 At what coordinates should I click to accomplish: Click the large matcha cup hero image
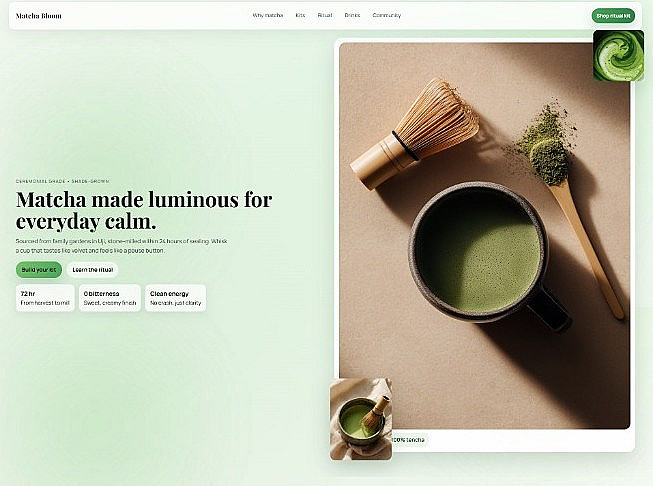coord(484,236)
